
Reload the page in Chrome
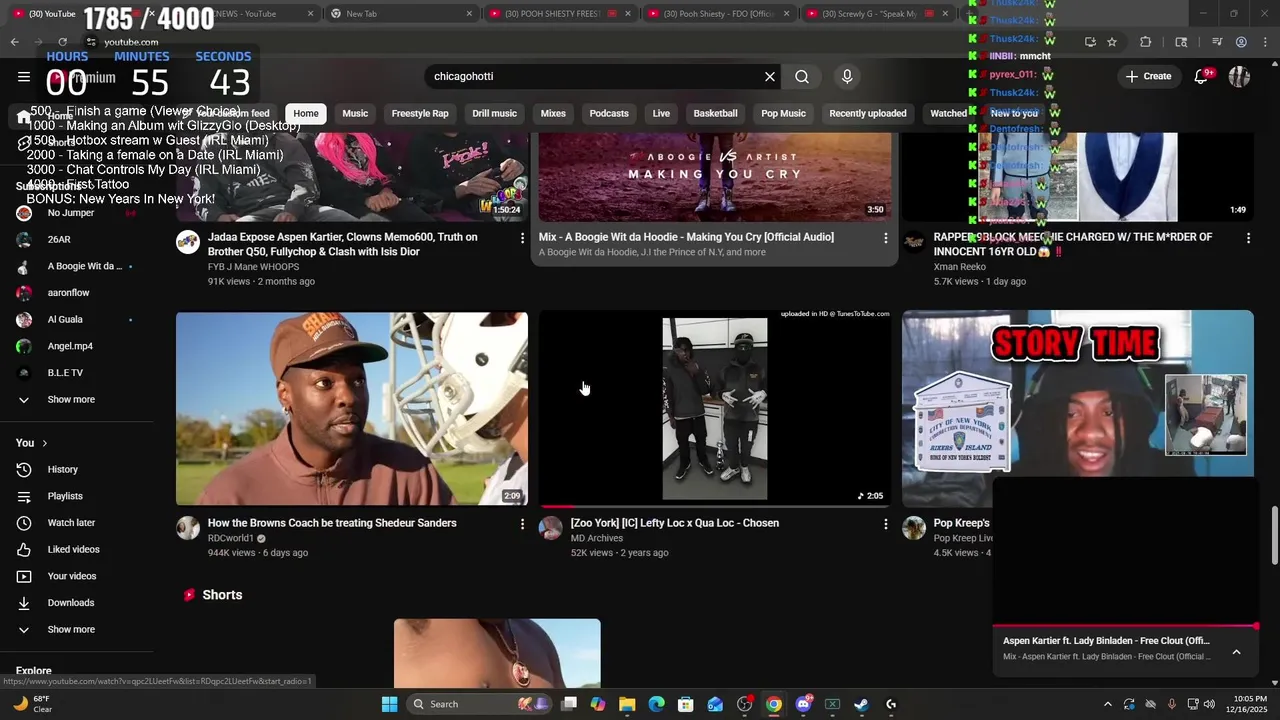click(x=62, y=42)
